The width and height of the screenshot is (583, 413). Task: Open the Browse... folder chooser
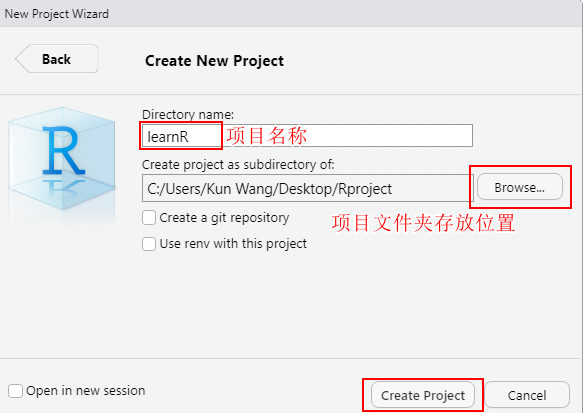click(519, 187)
